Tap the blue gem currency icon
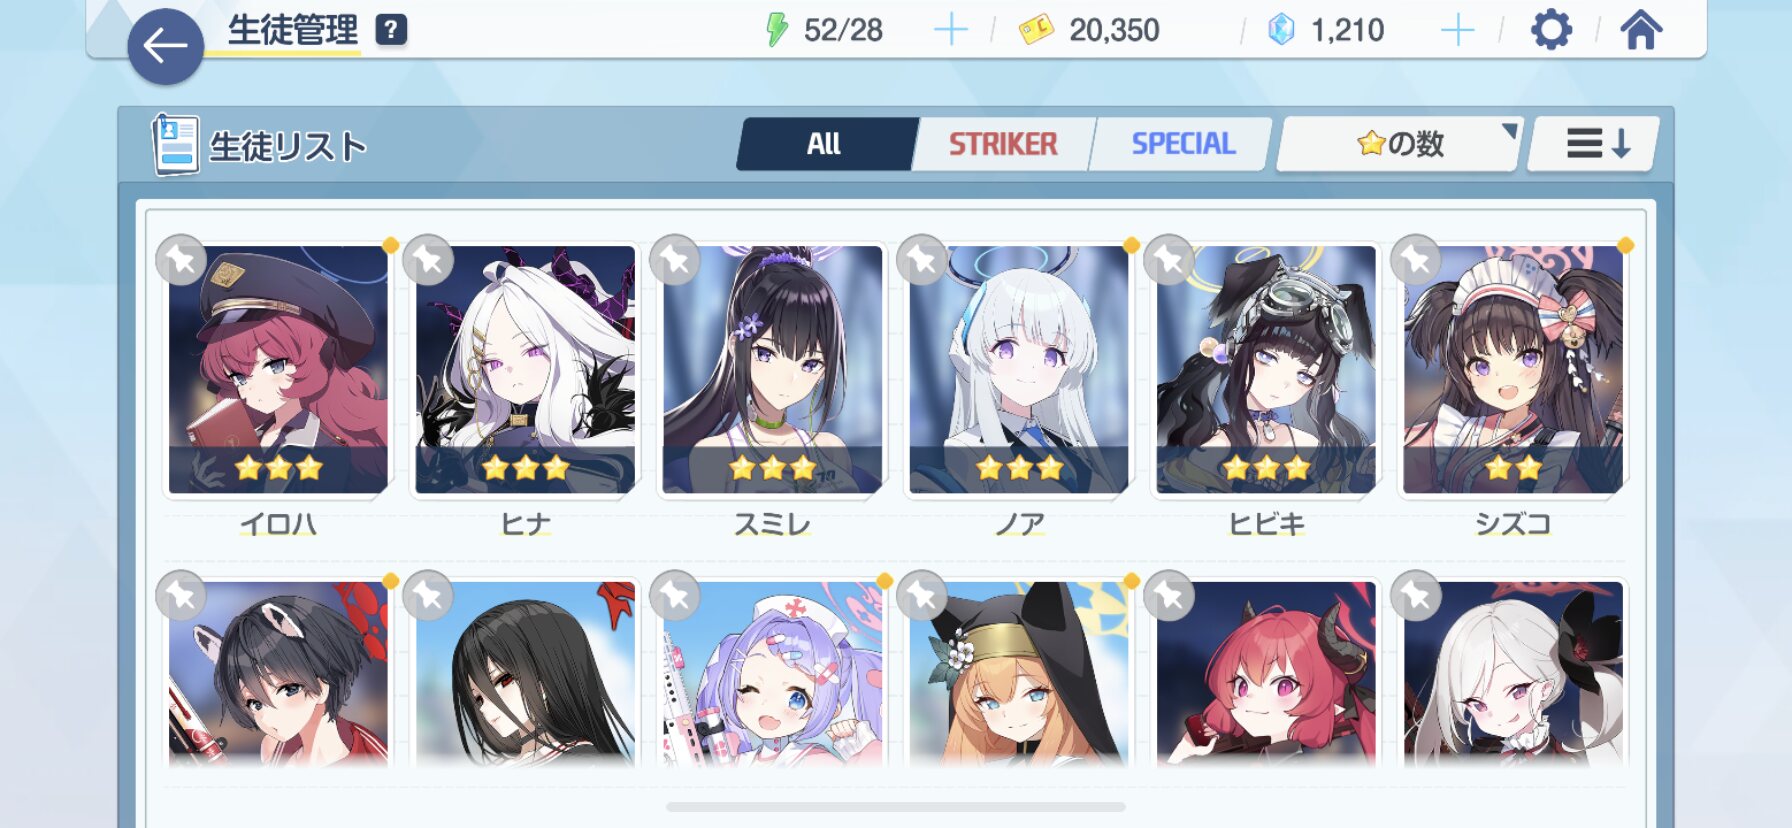 point(1281,30)
